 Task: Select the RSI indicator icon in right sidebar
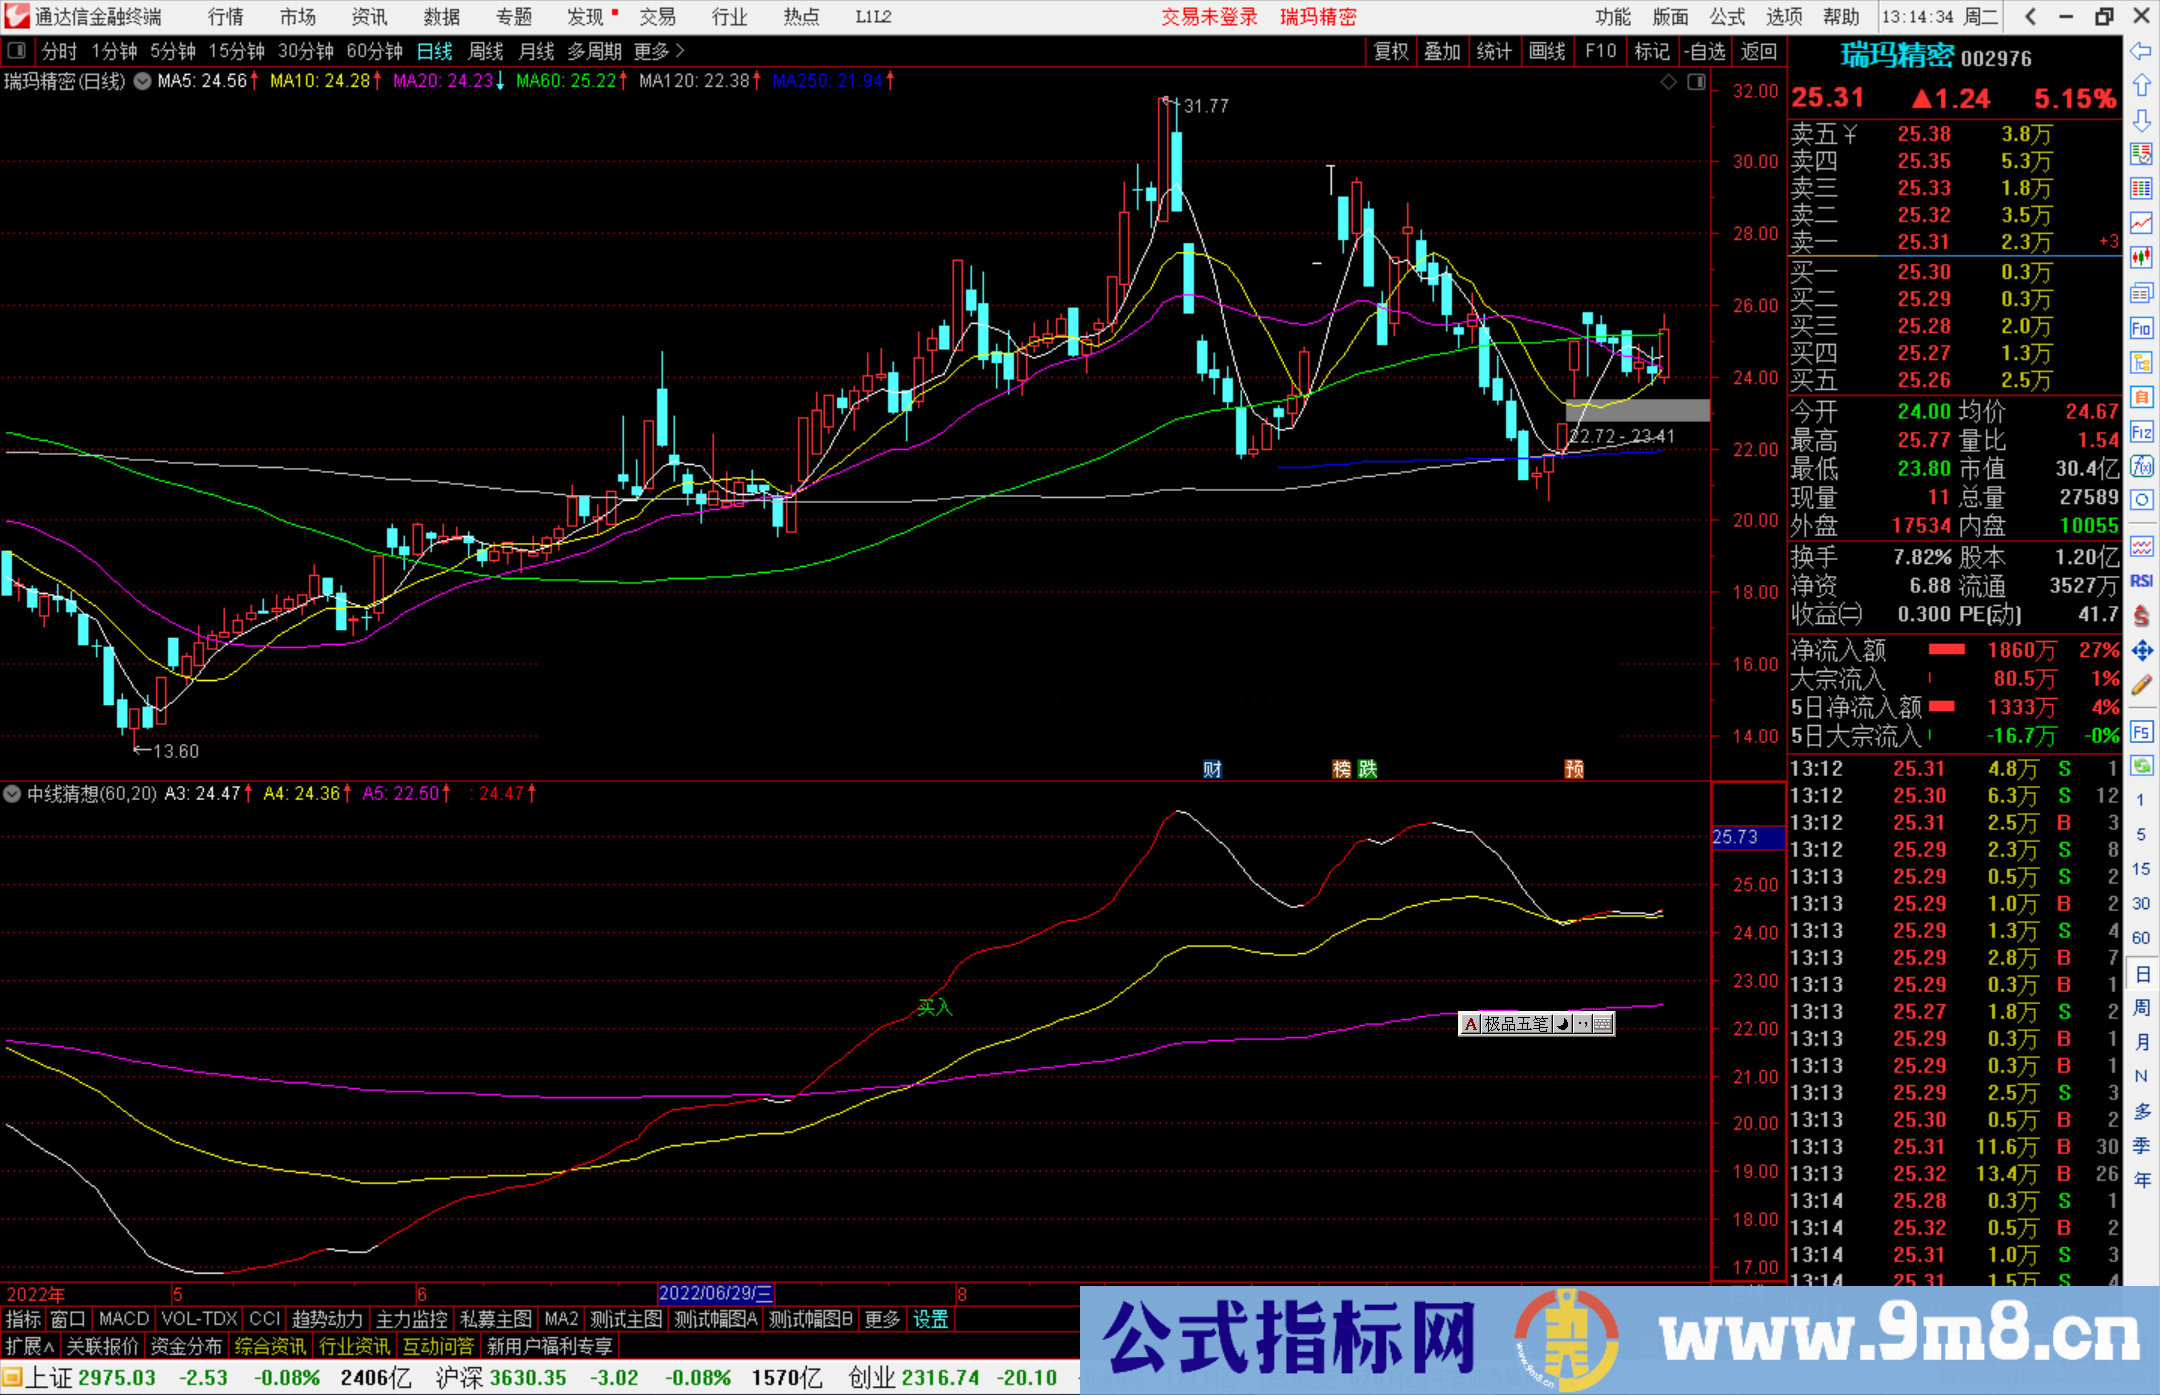pos(2142,581)
